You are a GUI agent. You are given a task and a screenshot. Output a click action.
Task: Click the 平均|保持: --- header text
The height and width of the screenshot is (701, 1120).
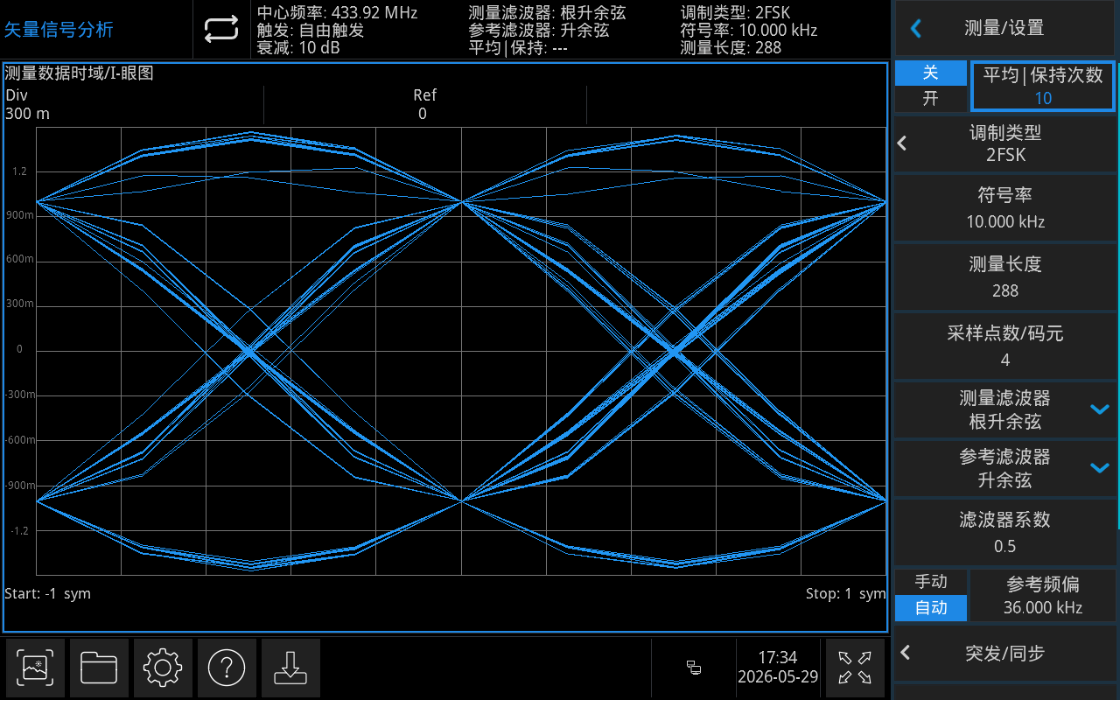click(517, 48)
